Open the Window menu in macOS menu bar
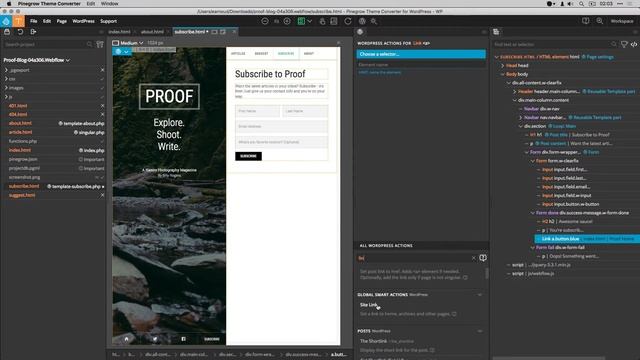 (x=109, y=4)
